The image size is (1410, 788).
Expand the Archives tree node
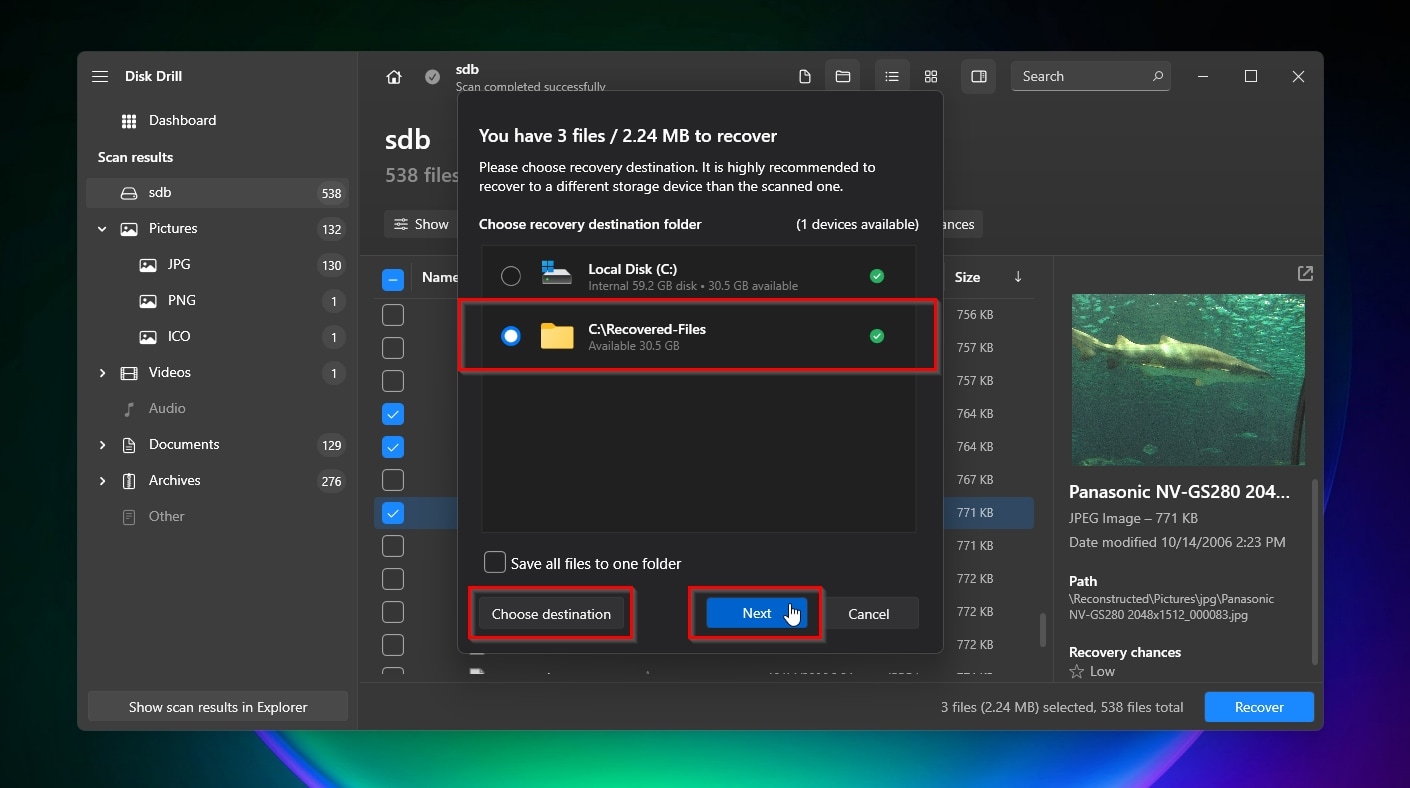click(102, 481)
